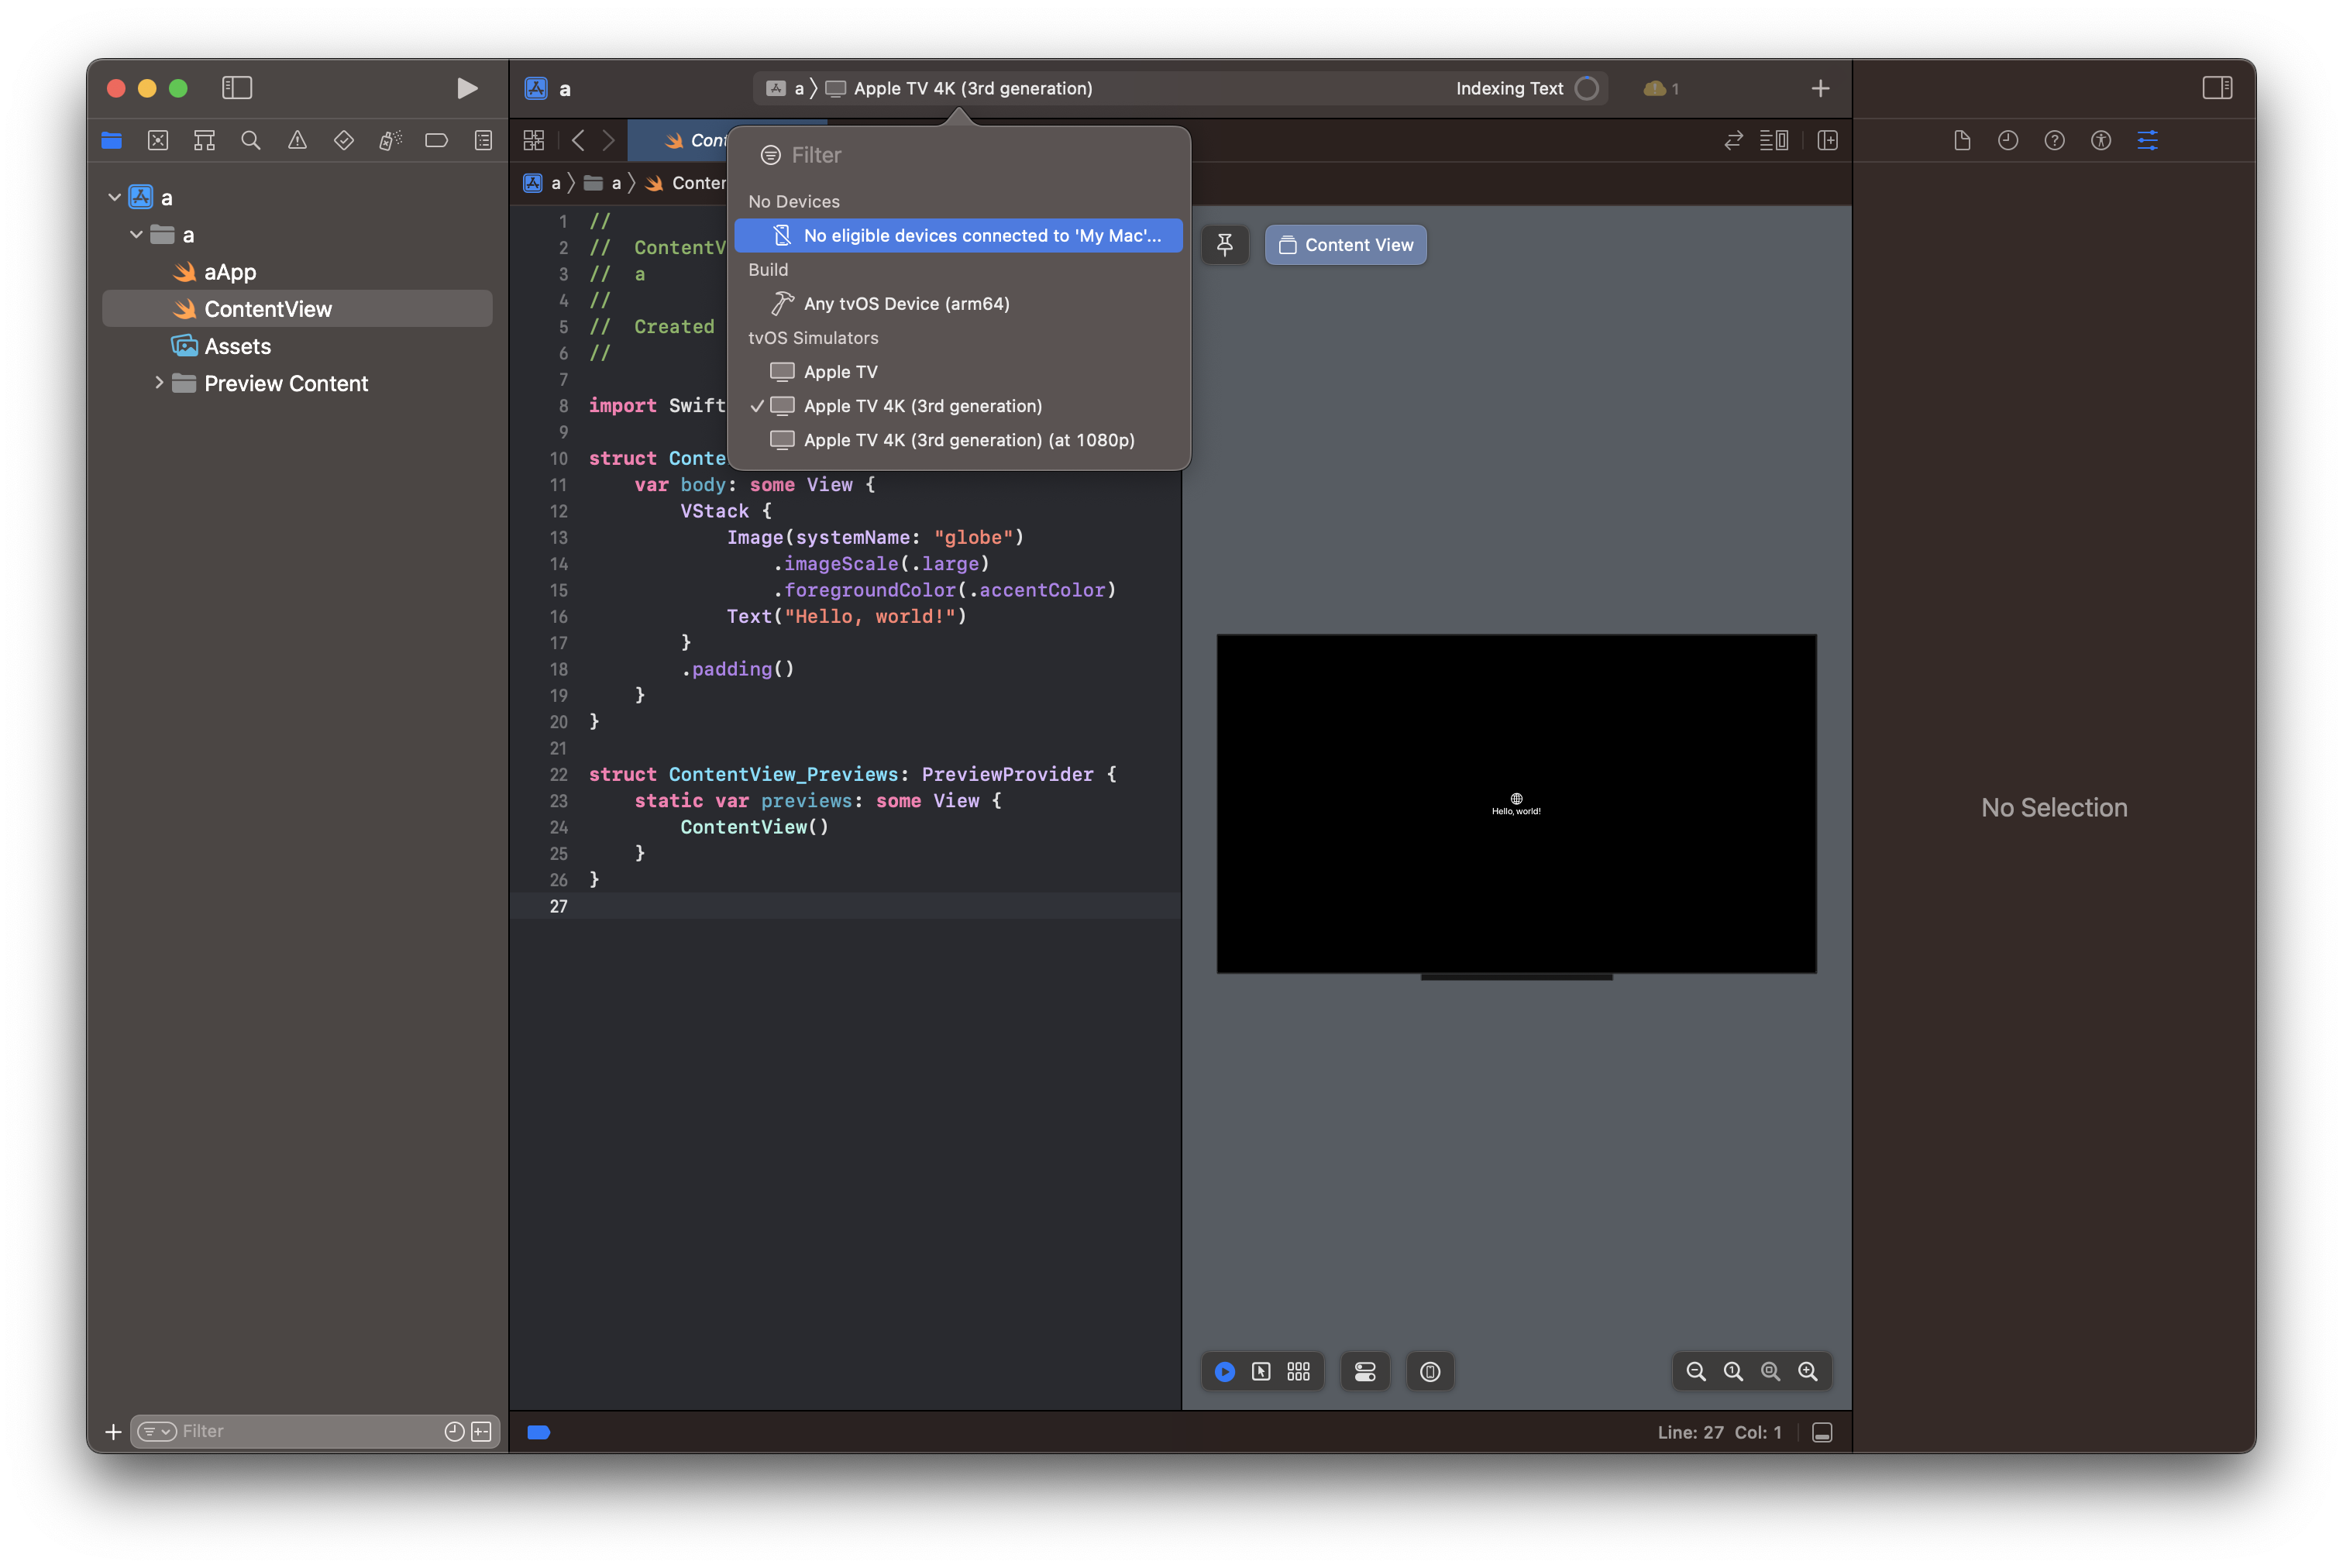Show the Debug navigator spray-can icon

coord(390,140)
